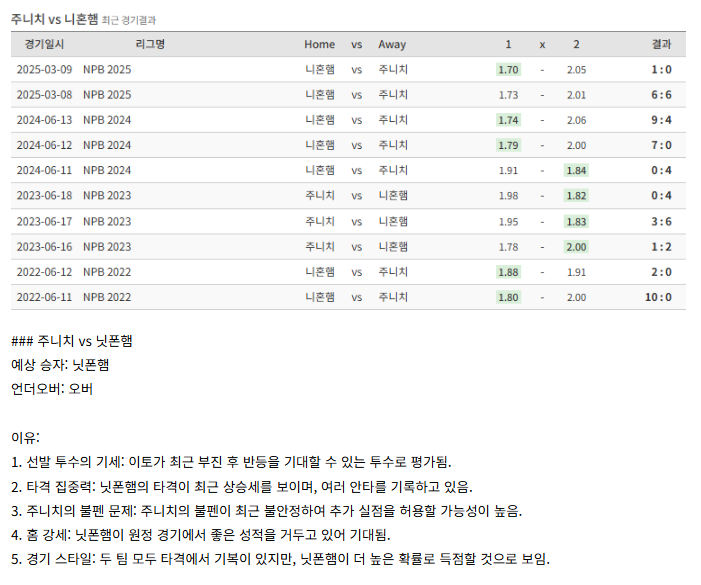Click reason 3 about 주니치의 불펜 문제

[x=266, y=510]
